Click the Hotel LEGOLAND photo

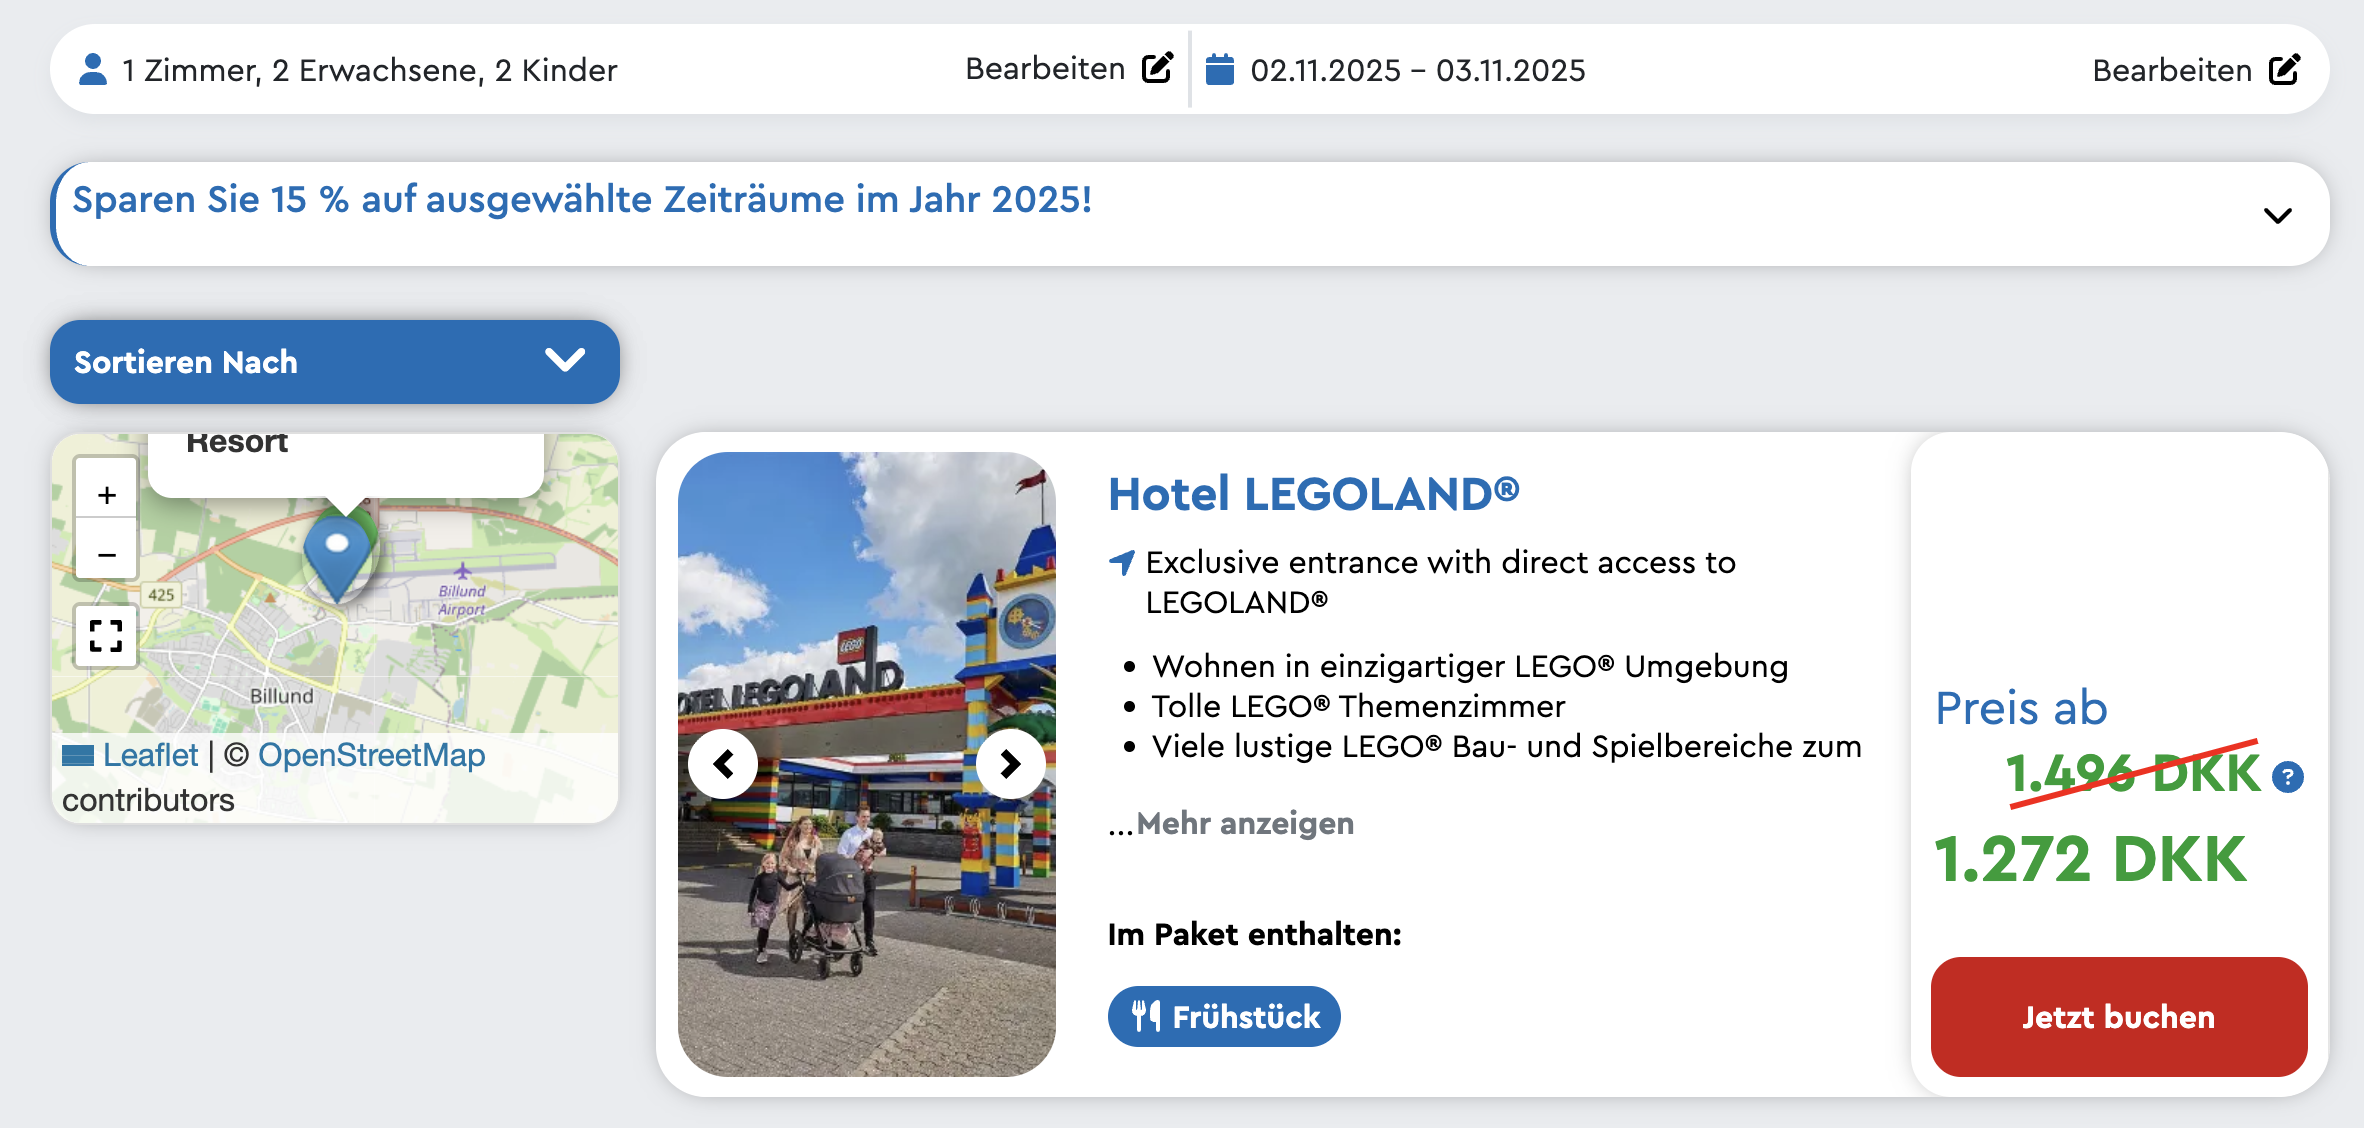click(x=866, y=600)
